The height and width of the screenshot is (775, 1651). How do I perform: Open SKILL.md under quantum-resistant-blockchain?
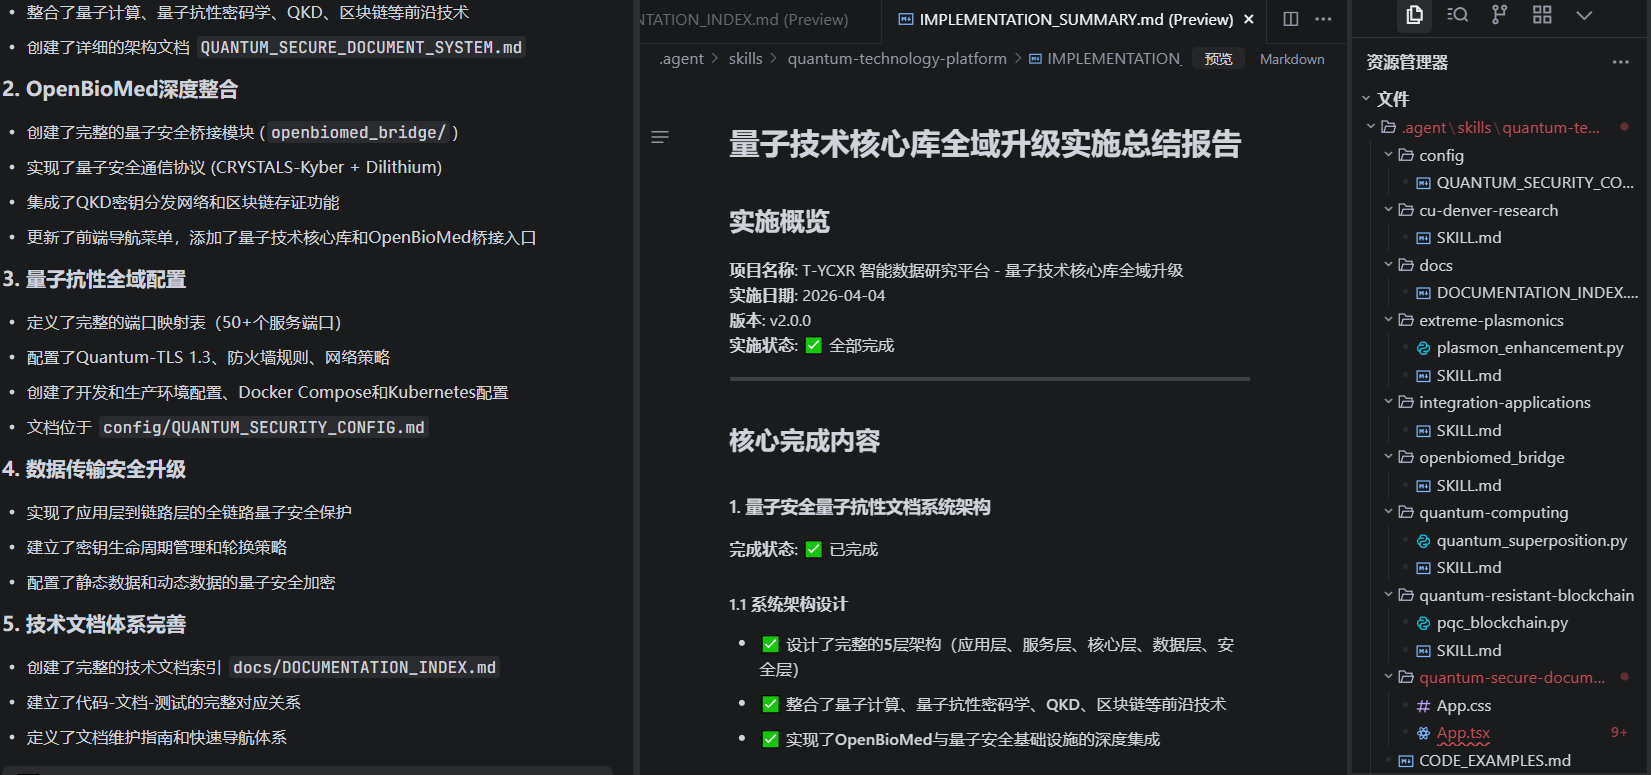(1469, 650)
